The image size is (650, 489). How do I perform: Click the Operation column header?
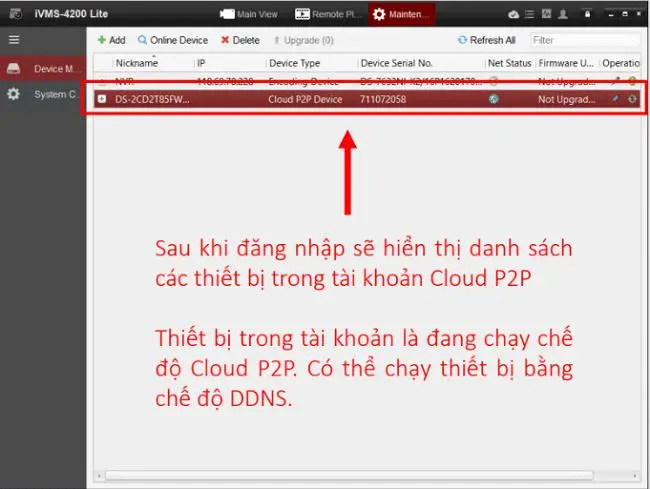(x=621, y=63)
